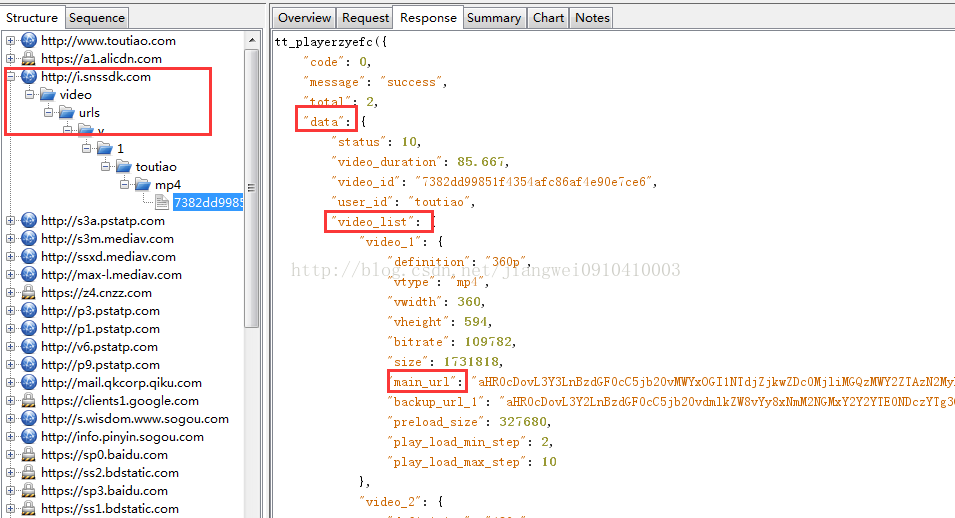955x518 pixels.
Task: Select the http://mail.qkcorp.qiku.com host
Action: tap(121, 383)
